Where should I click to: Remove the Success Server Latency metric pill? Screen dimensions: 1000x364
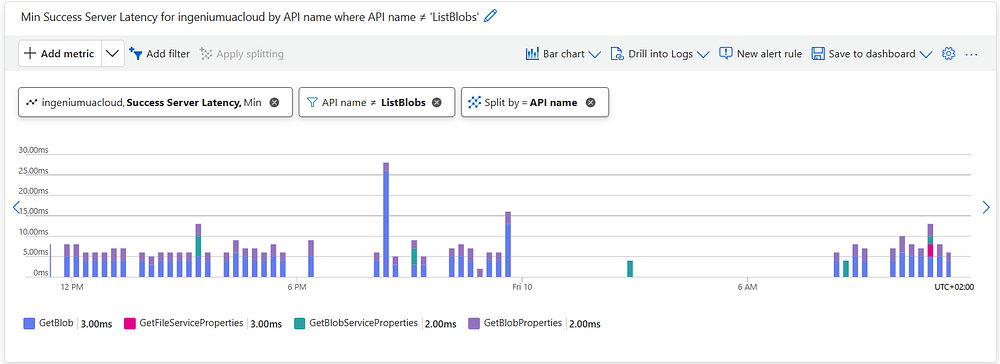(x=274, y=102)
